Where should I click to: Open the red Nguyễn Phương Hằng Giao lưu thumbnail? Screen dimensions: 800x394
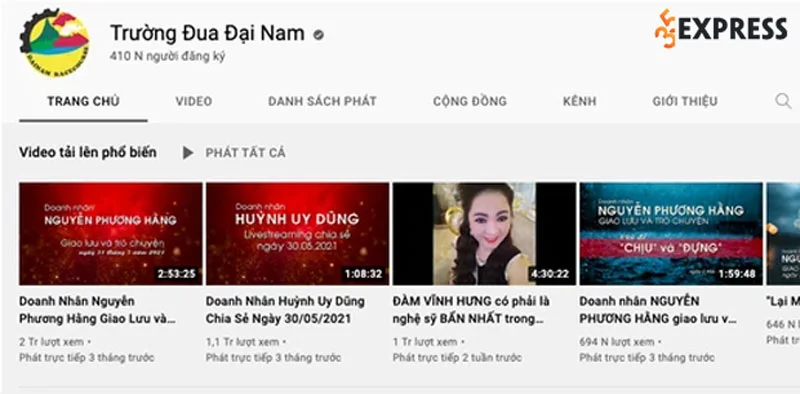tap(111, 234)
